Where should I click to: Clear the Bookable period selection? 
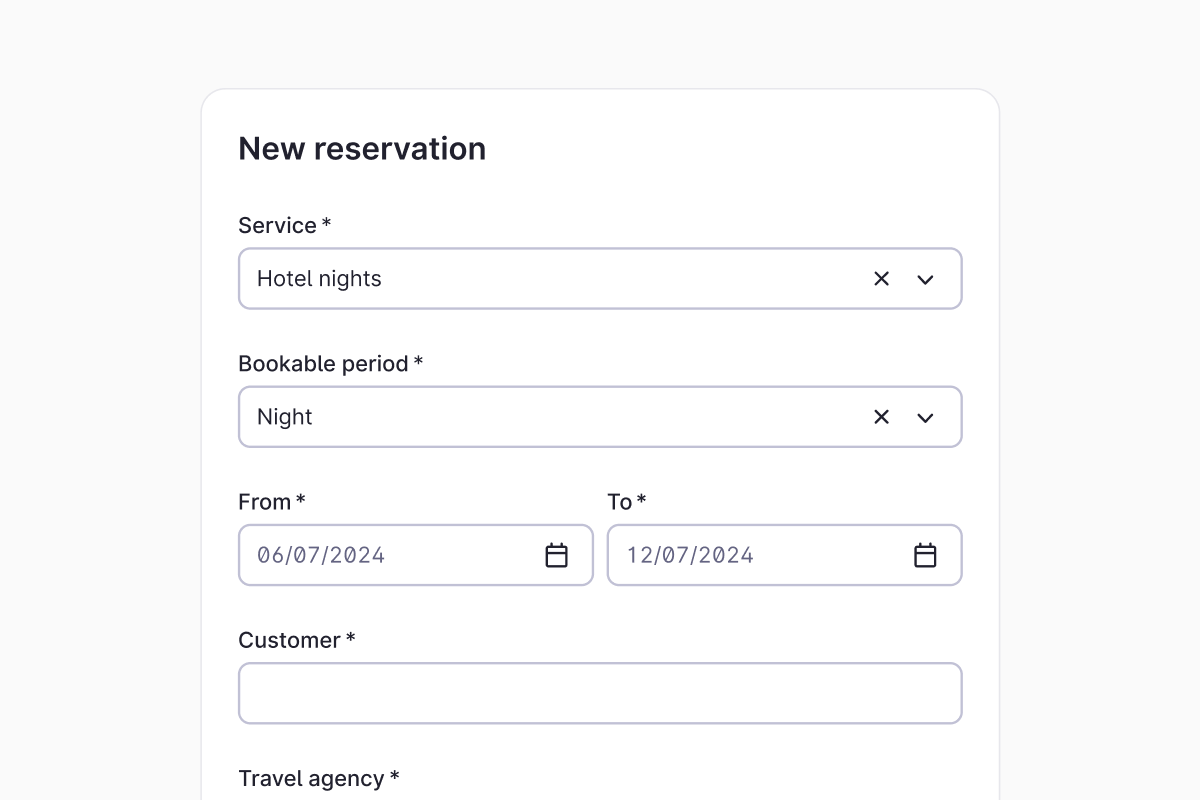881,417
